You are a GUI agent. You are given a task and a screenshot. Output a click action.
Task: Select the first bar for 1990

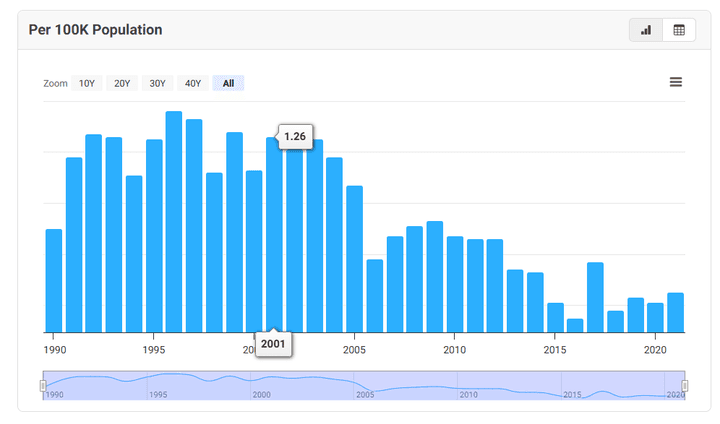pos(54,281)
